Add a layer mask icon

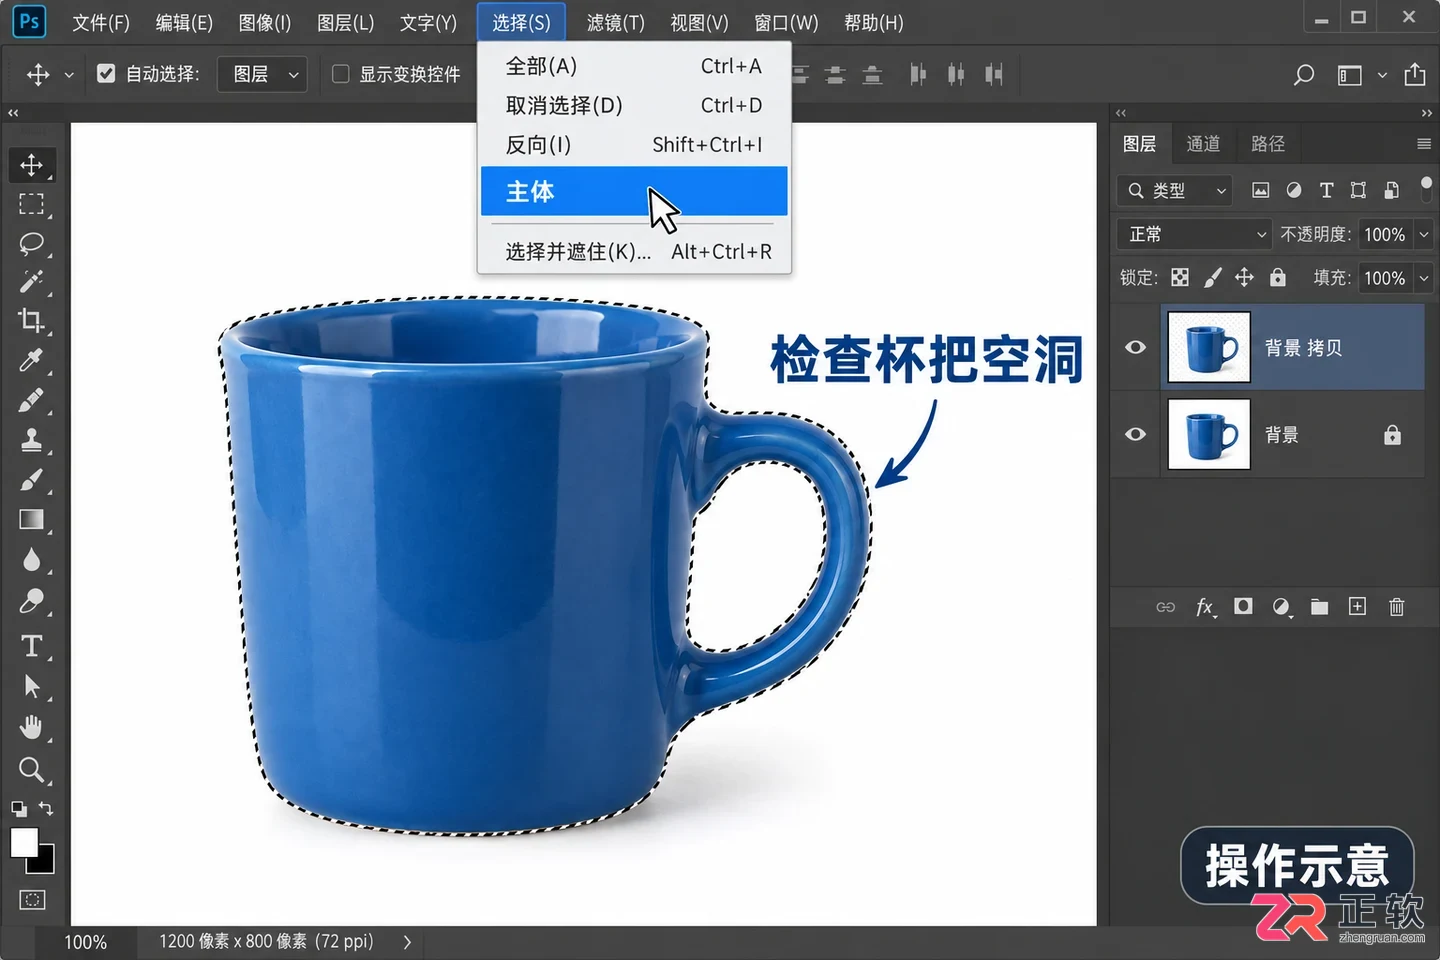1243,606
